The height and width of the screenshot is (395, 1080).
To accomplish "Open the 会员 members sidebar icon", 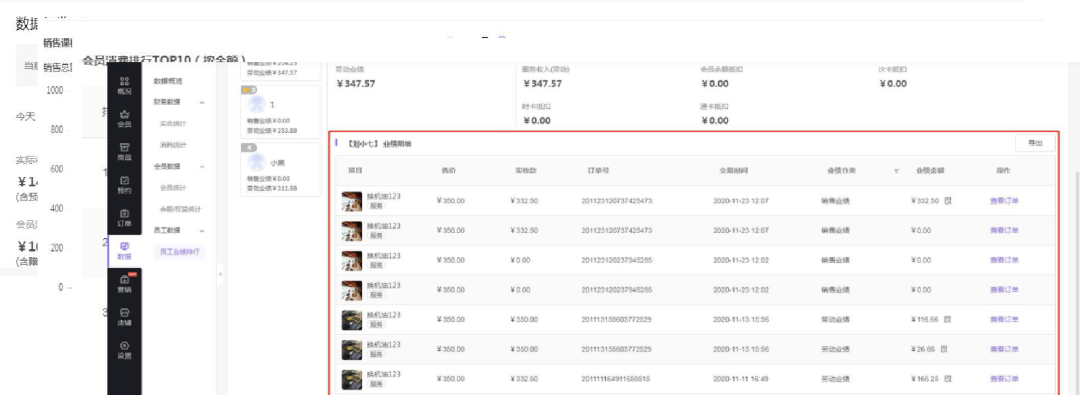I will click(x=125, y=119).
